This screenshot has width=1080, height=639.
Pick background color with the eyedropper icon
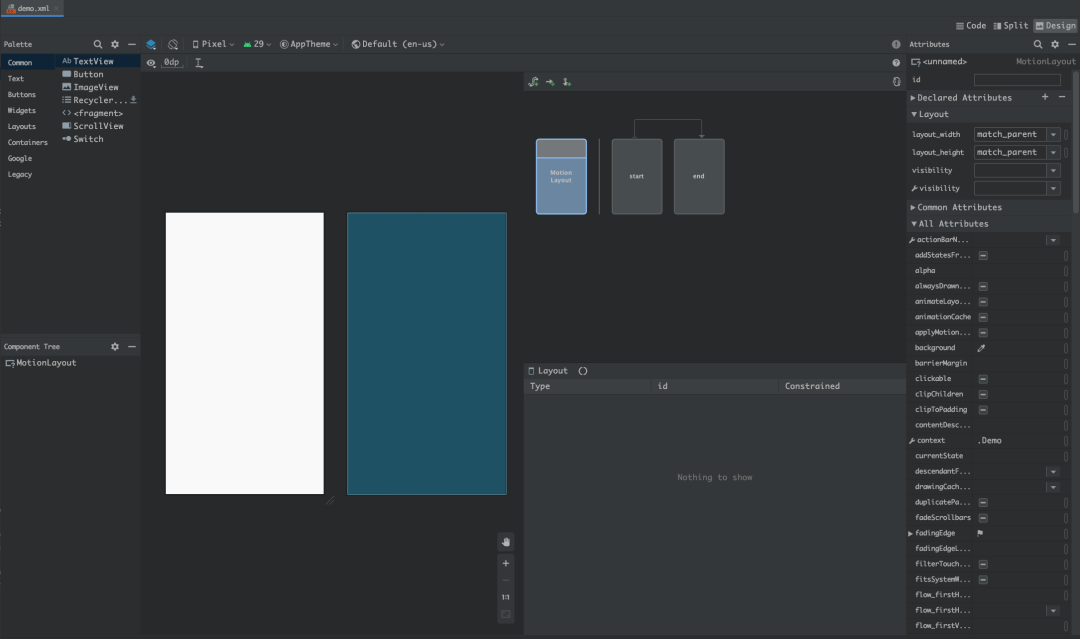(981, 348)
